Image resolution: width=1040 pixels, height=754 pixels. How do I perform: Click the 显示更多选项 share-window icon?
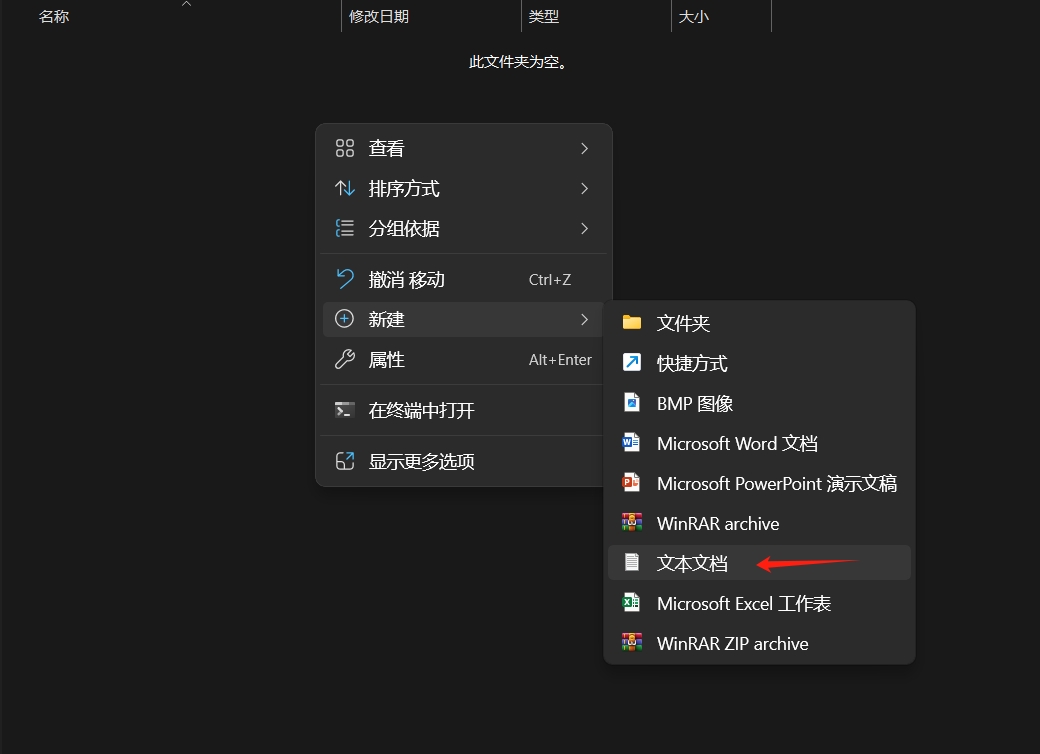click(345, 461)
